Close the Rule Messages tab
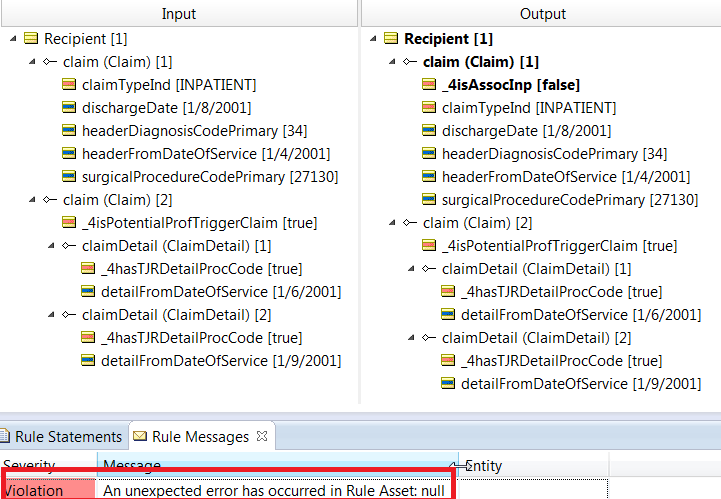Screen dimensions: 721x499 [262, 436]
